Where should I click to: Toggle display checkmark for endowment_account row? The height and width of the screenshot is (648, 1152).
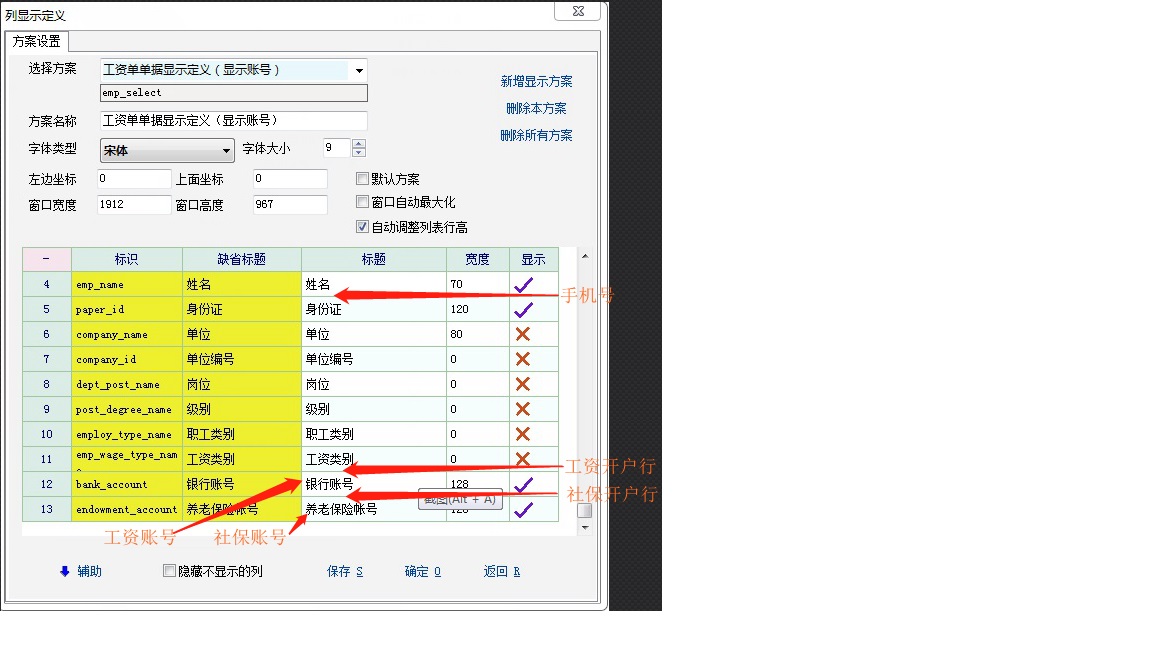click(x=523, y=510)
